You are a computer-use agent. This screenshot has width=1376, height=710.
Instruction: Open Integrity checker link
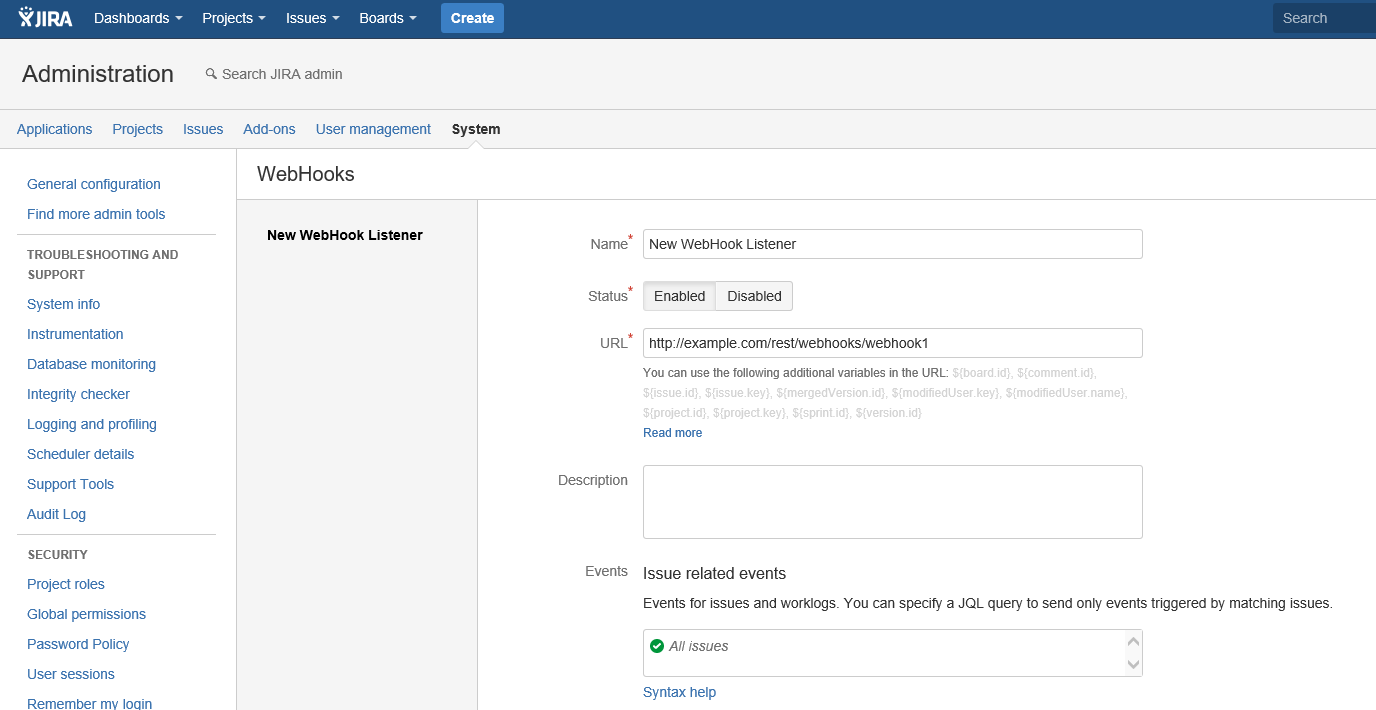click(x=78, y=394)
